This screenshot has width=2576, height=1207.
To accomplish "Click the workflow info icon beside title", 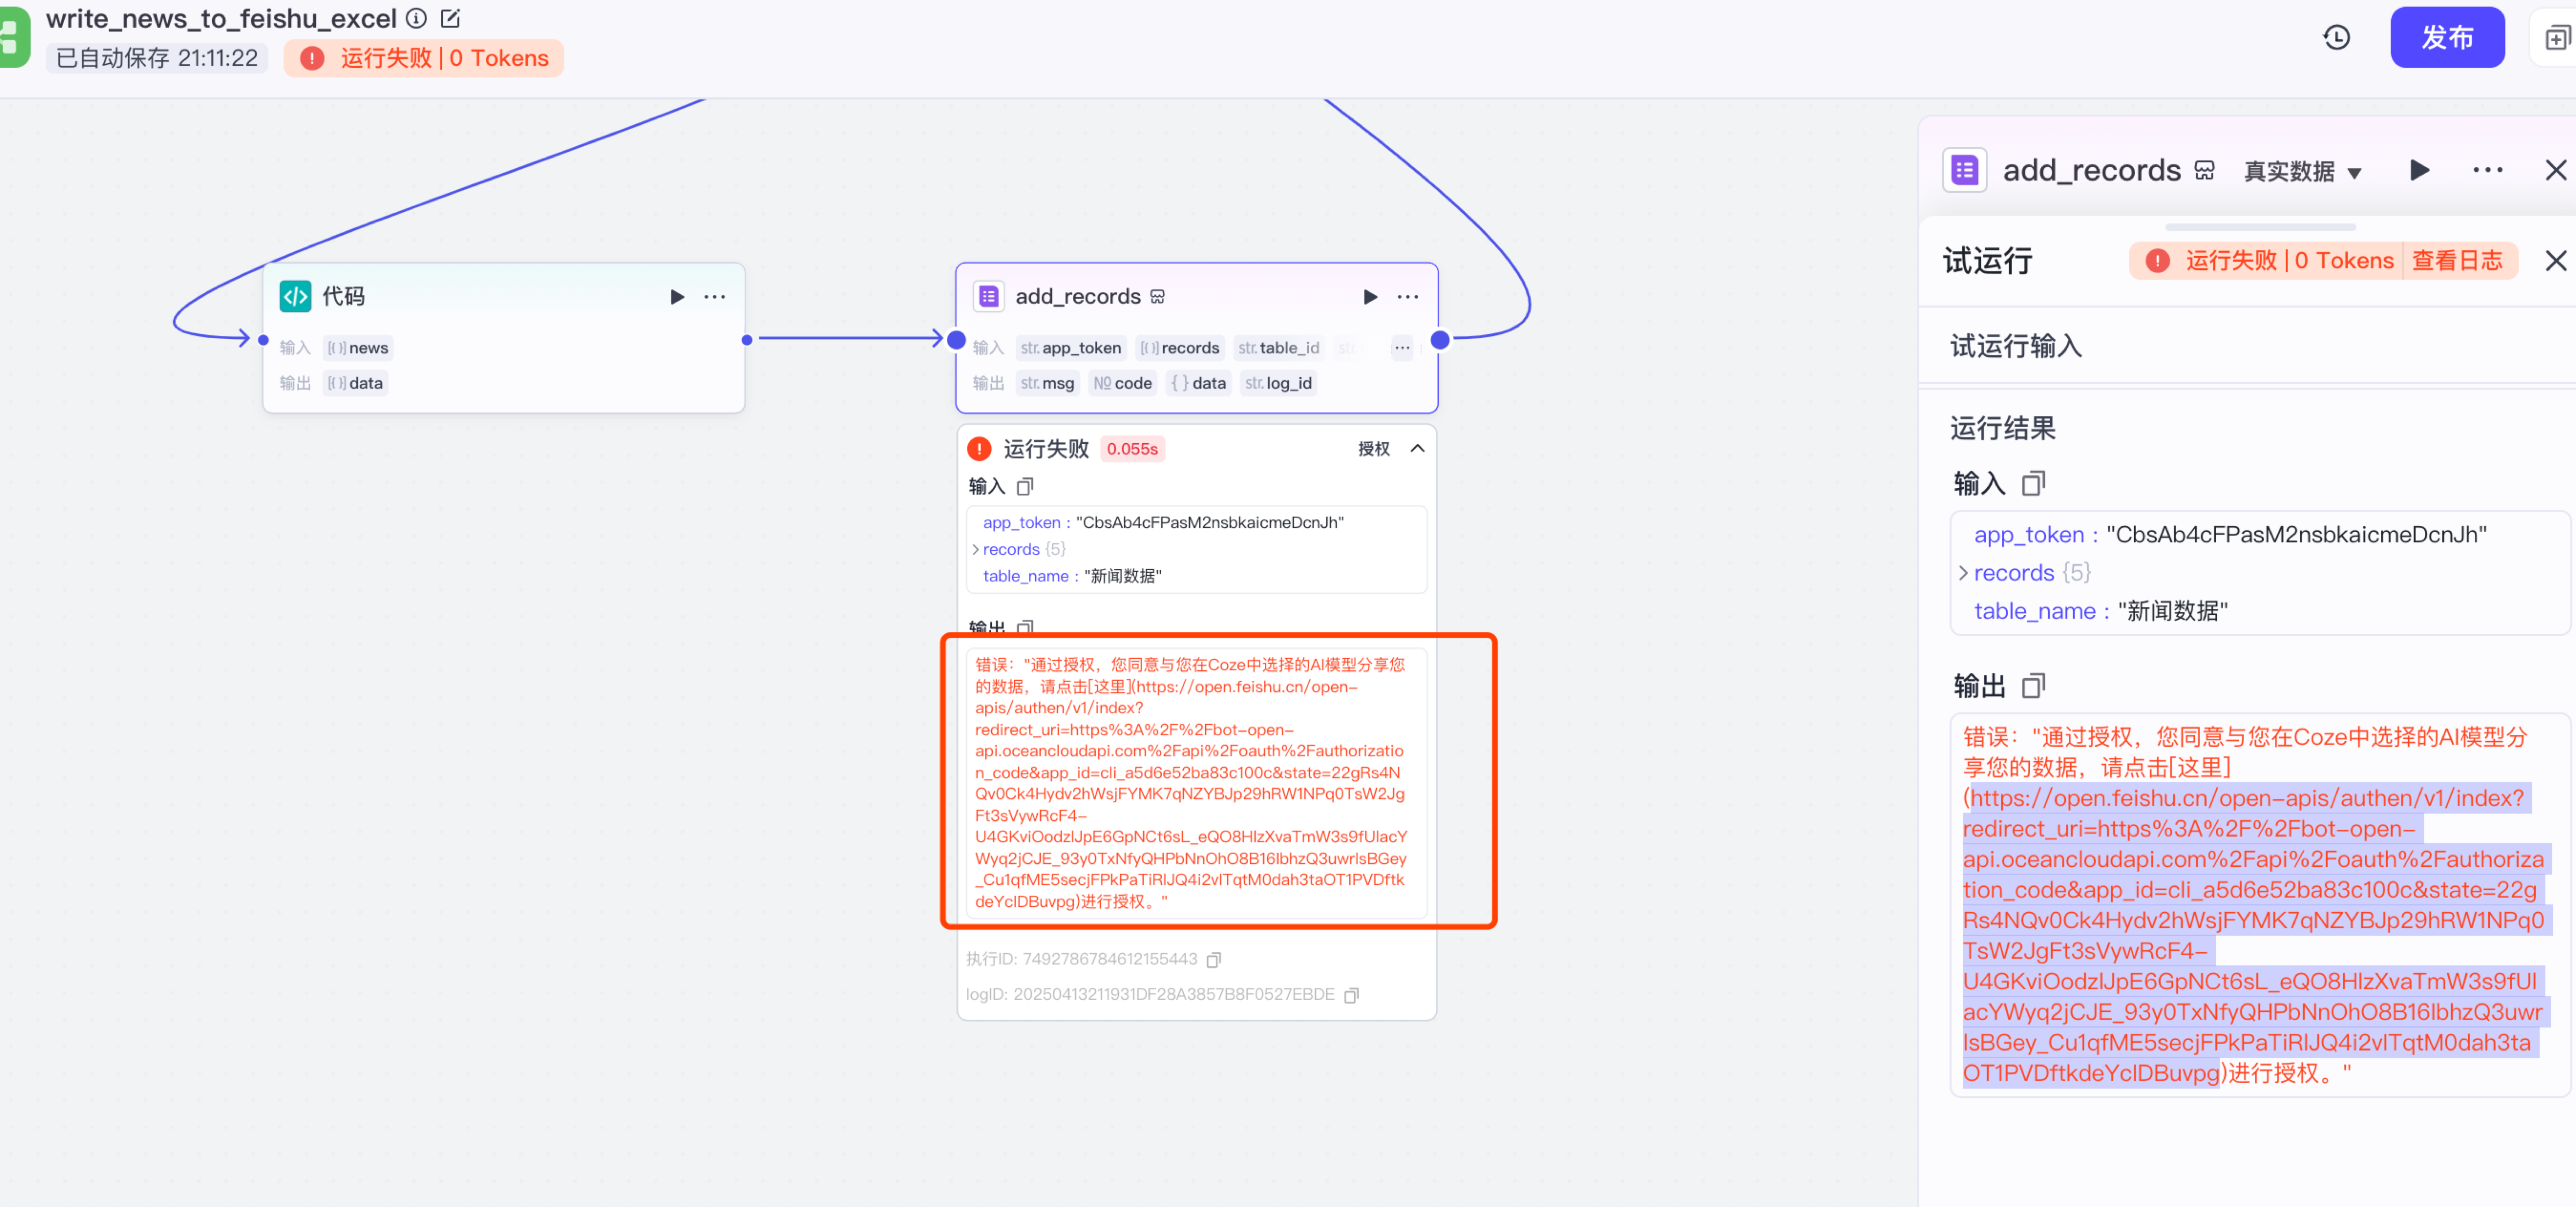I will 417,19.
